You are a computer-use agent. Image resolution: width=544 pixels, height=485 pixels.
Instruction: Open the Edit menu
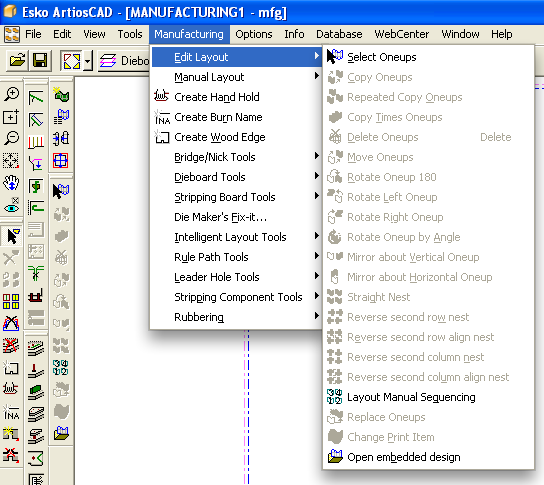62,34
